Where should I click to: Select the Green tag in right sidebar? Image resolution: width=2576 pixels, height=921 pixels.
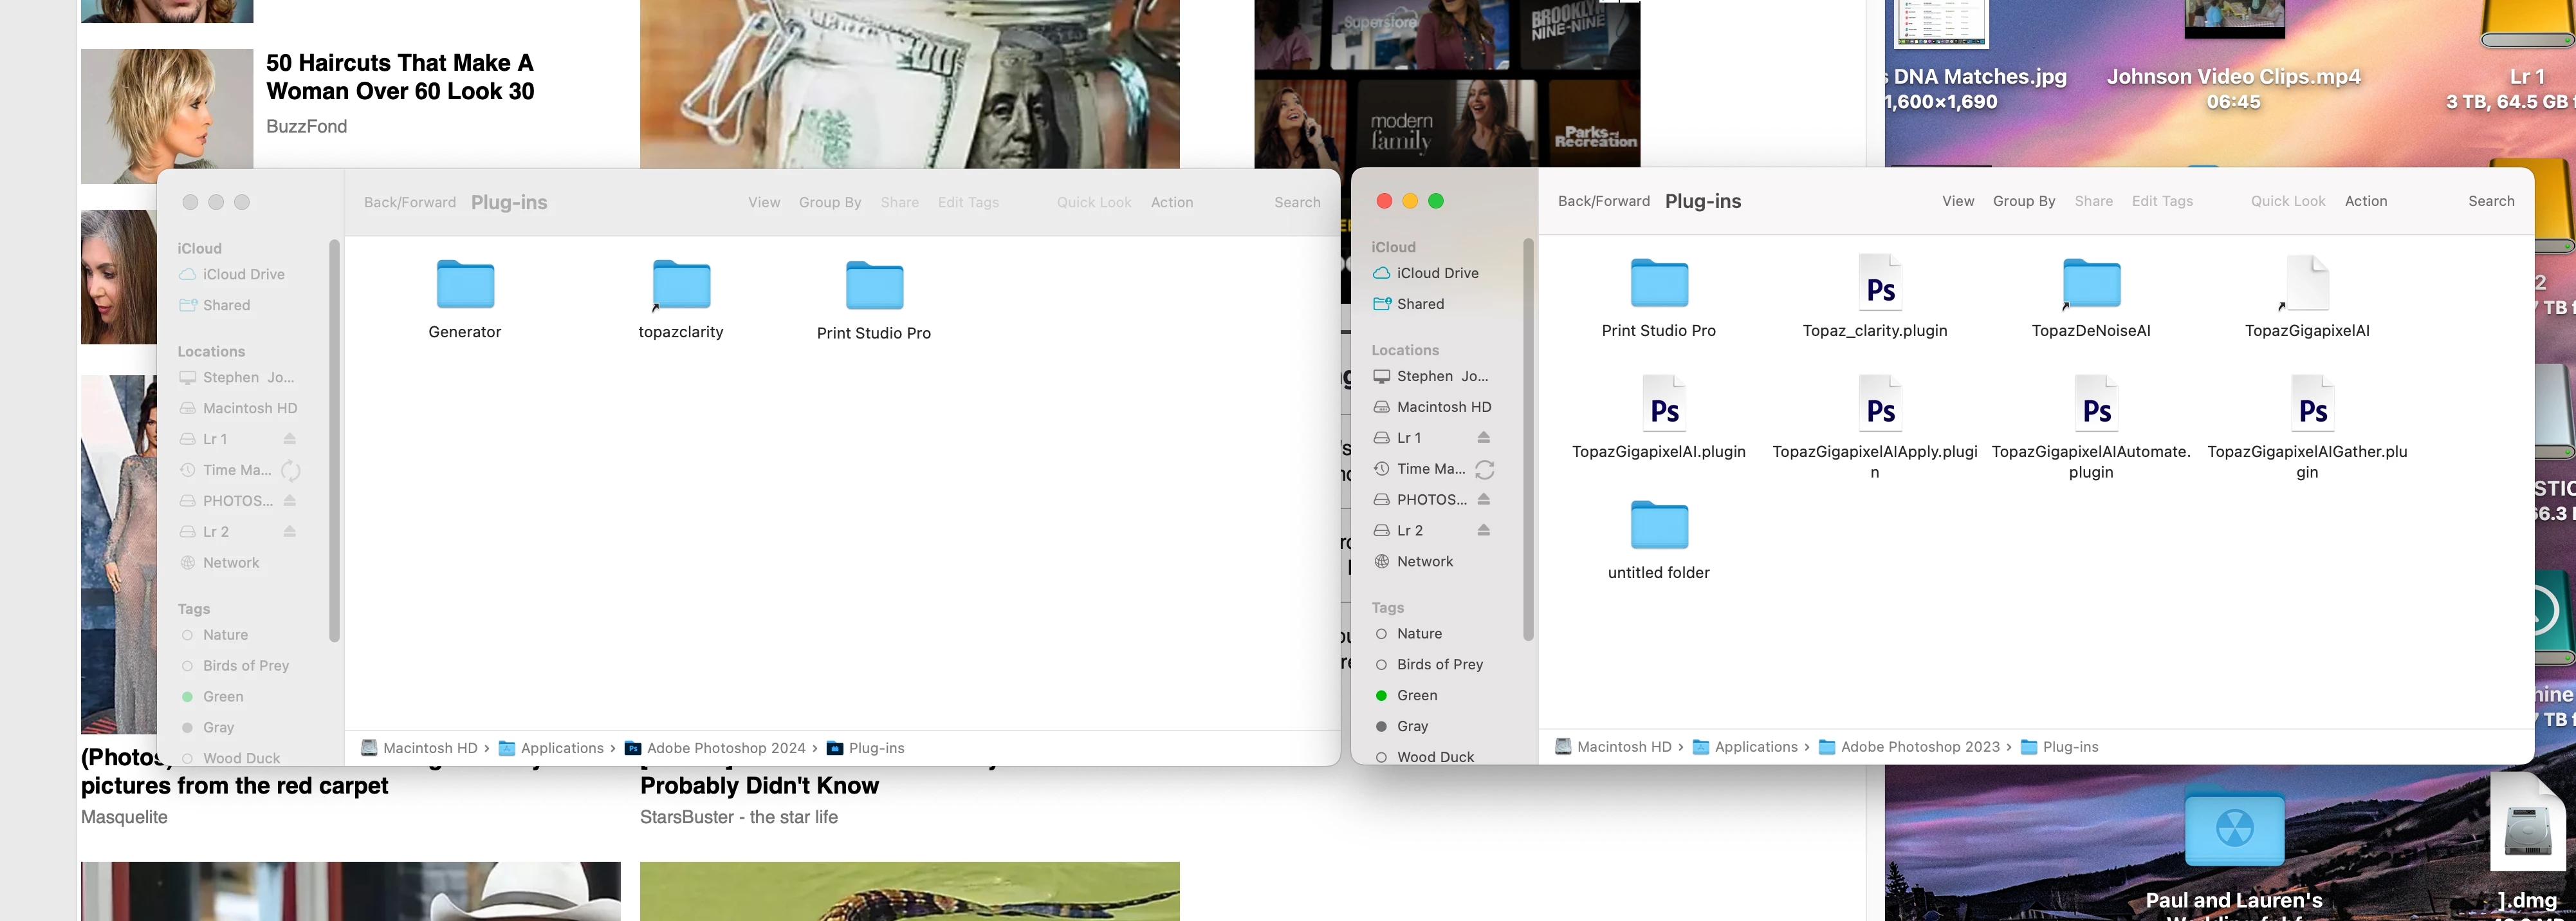[1416, 696]
